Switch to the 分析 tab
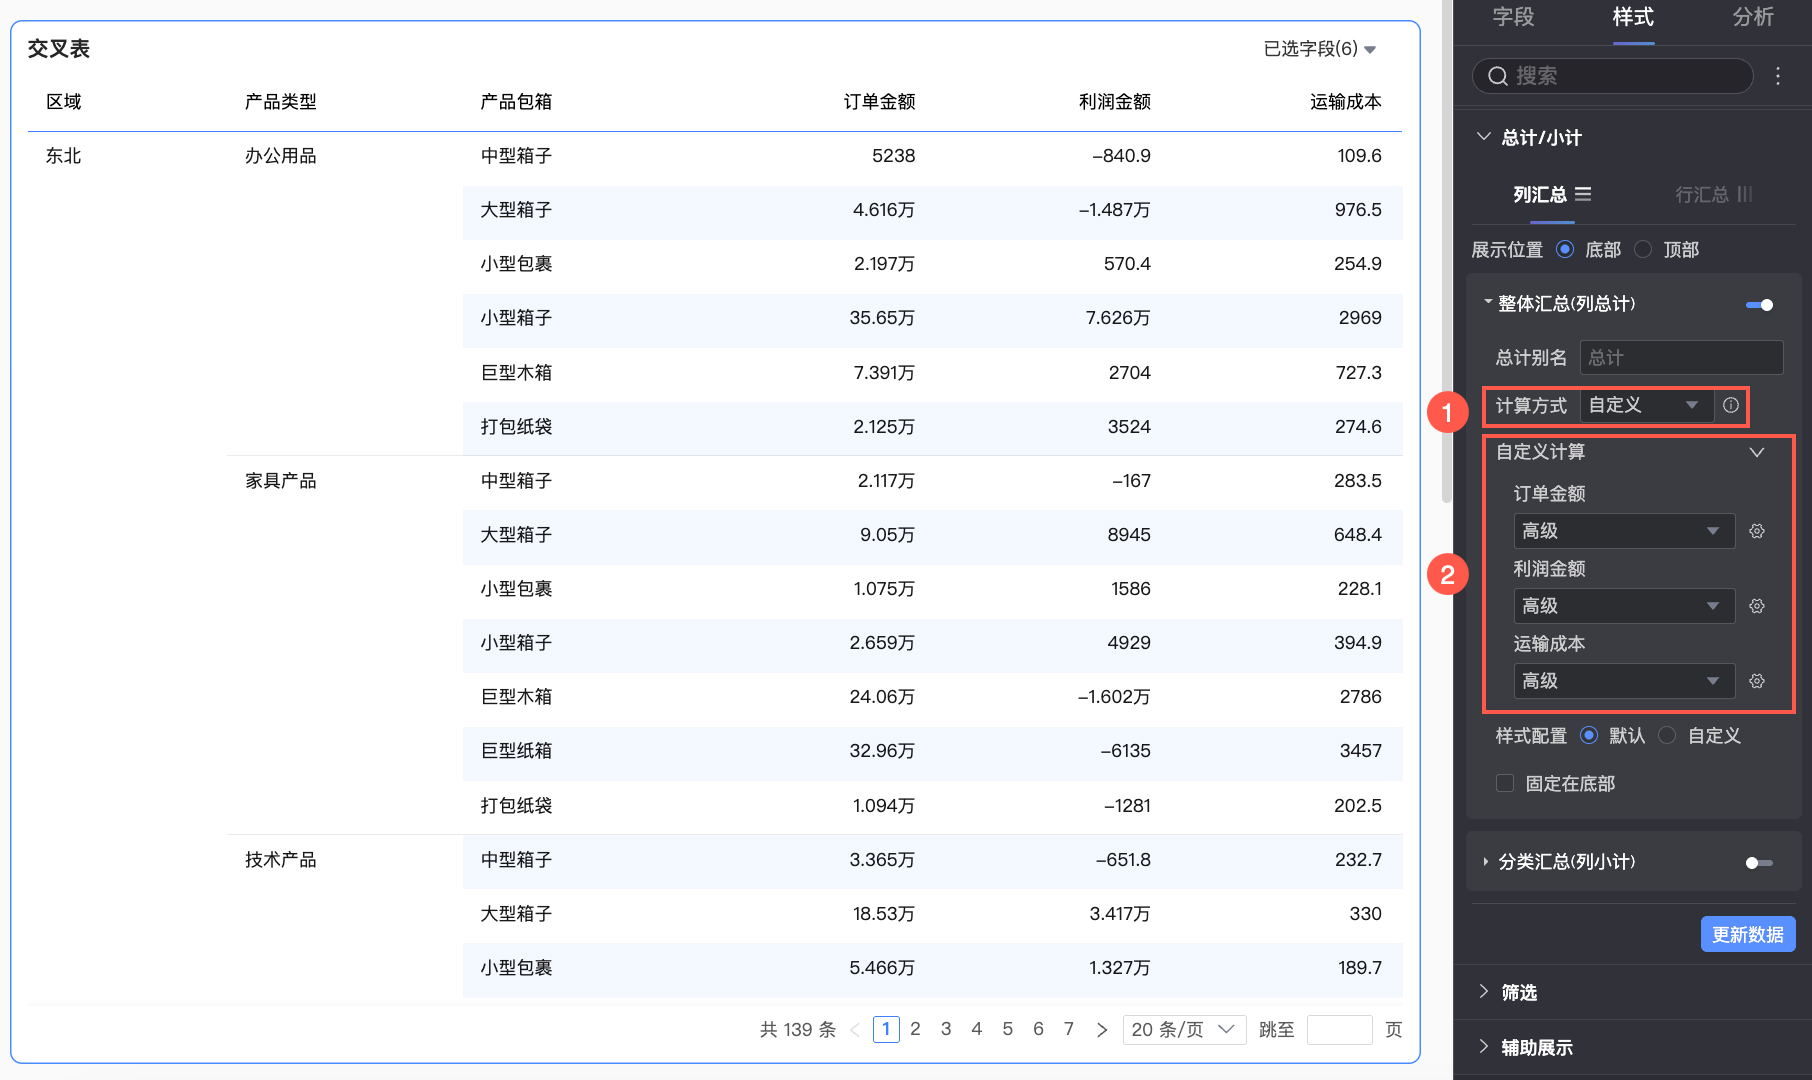The image size is (1812, 1080). (x=1753, y=17)
